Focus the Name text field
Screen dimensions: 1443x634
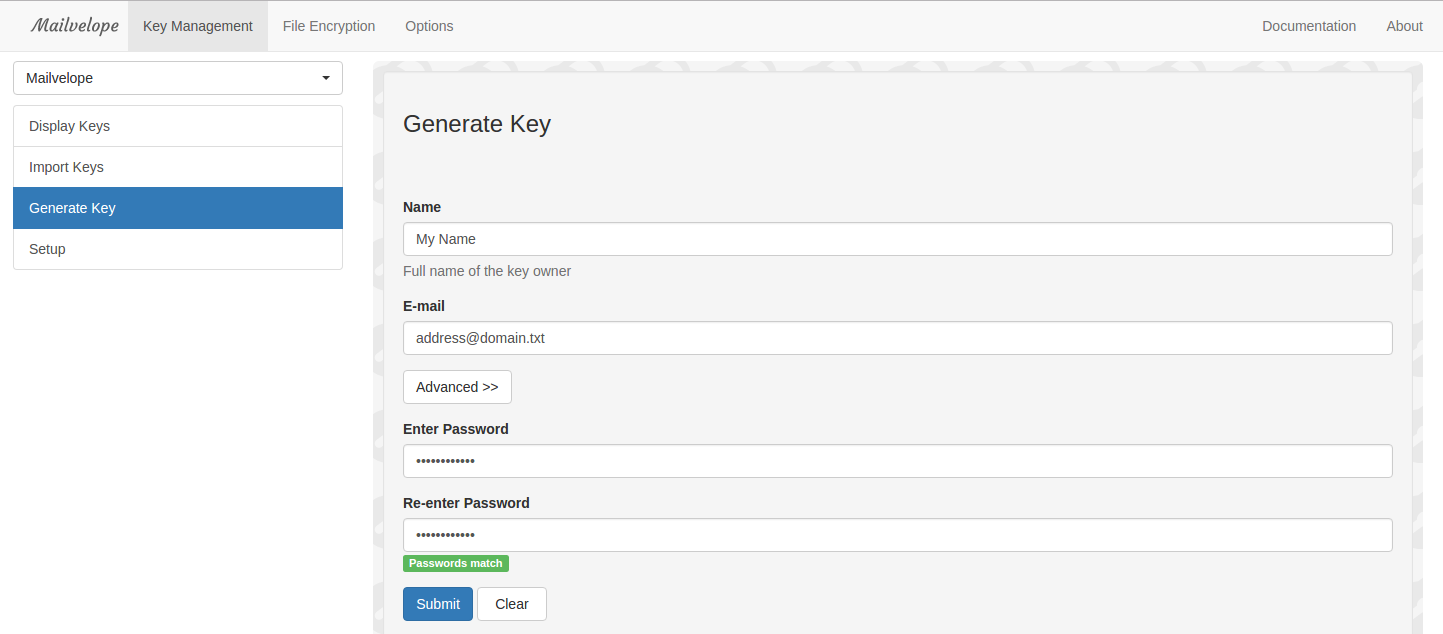click(897, 239)
